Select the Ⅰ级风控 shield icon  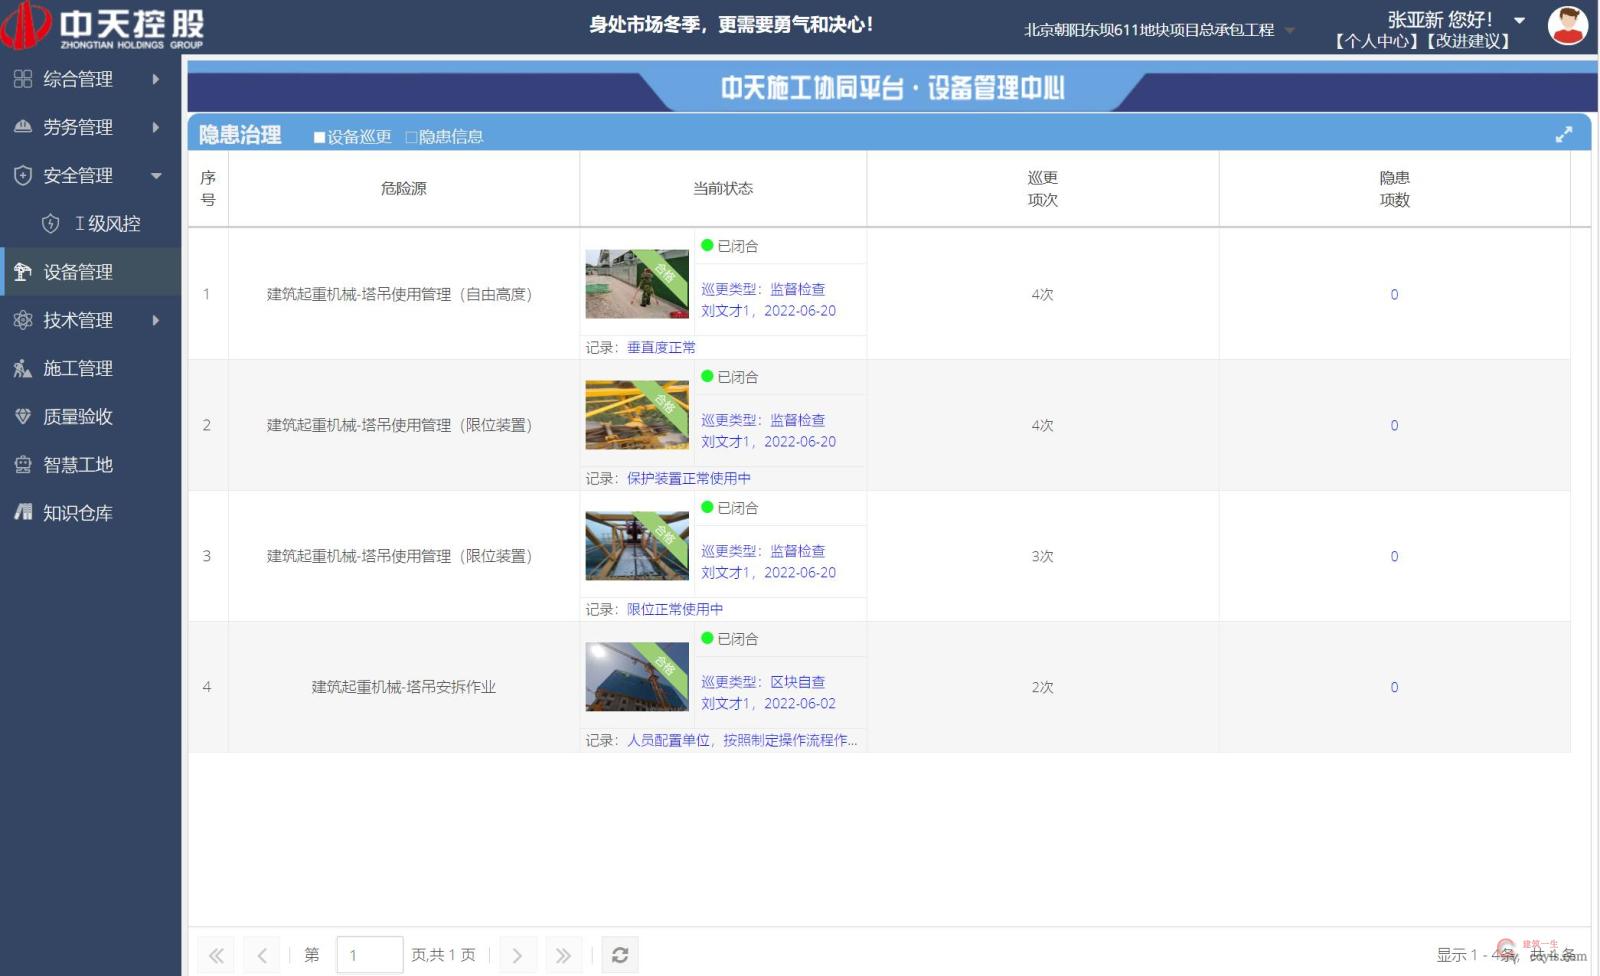51,223
